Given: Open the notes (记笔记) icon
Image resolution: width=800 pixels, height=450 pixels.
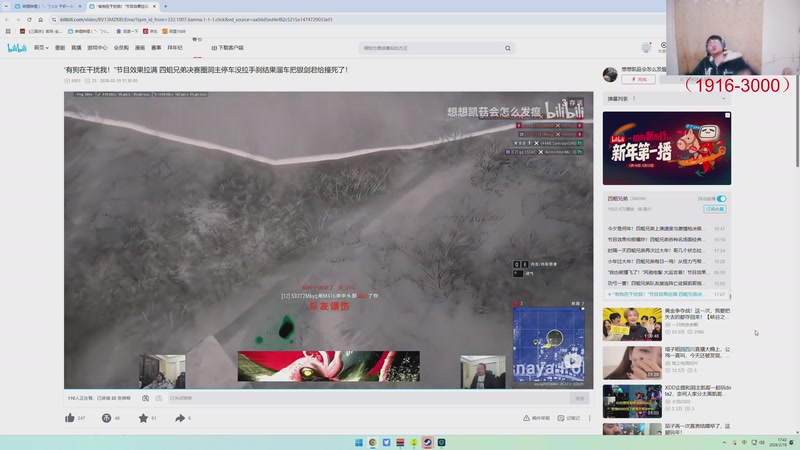Looking at the screenshot, I should coord(561,418).
